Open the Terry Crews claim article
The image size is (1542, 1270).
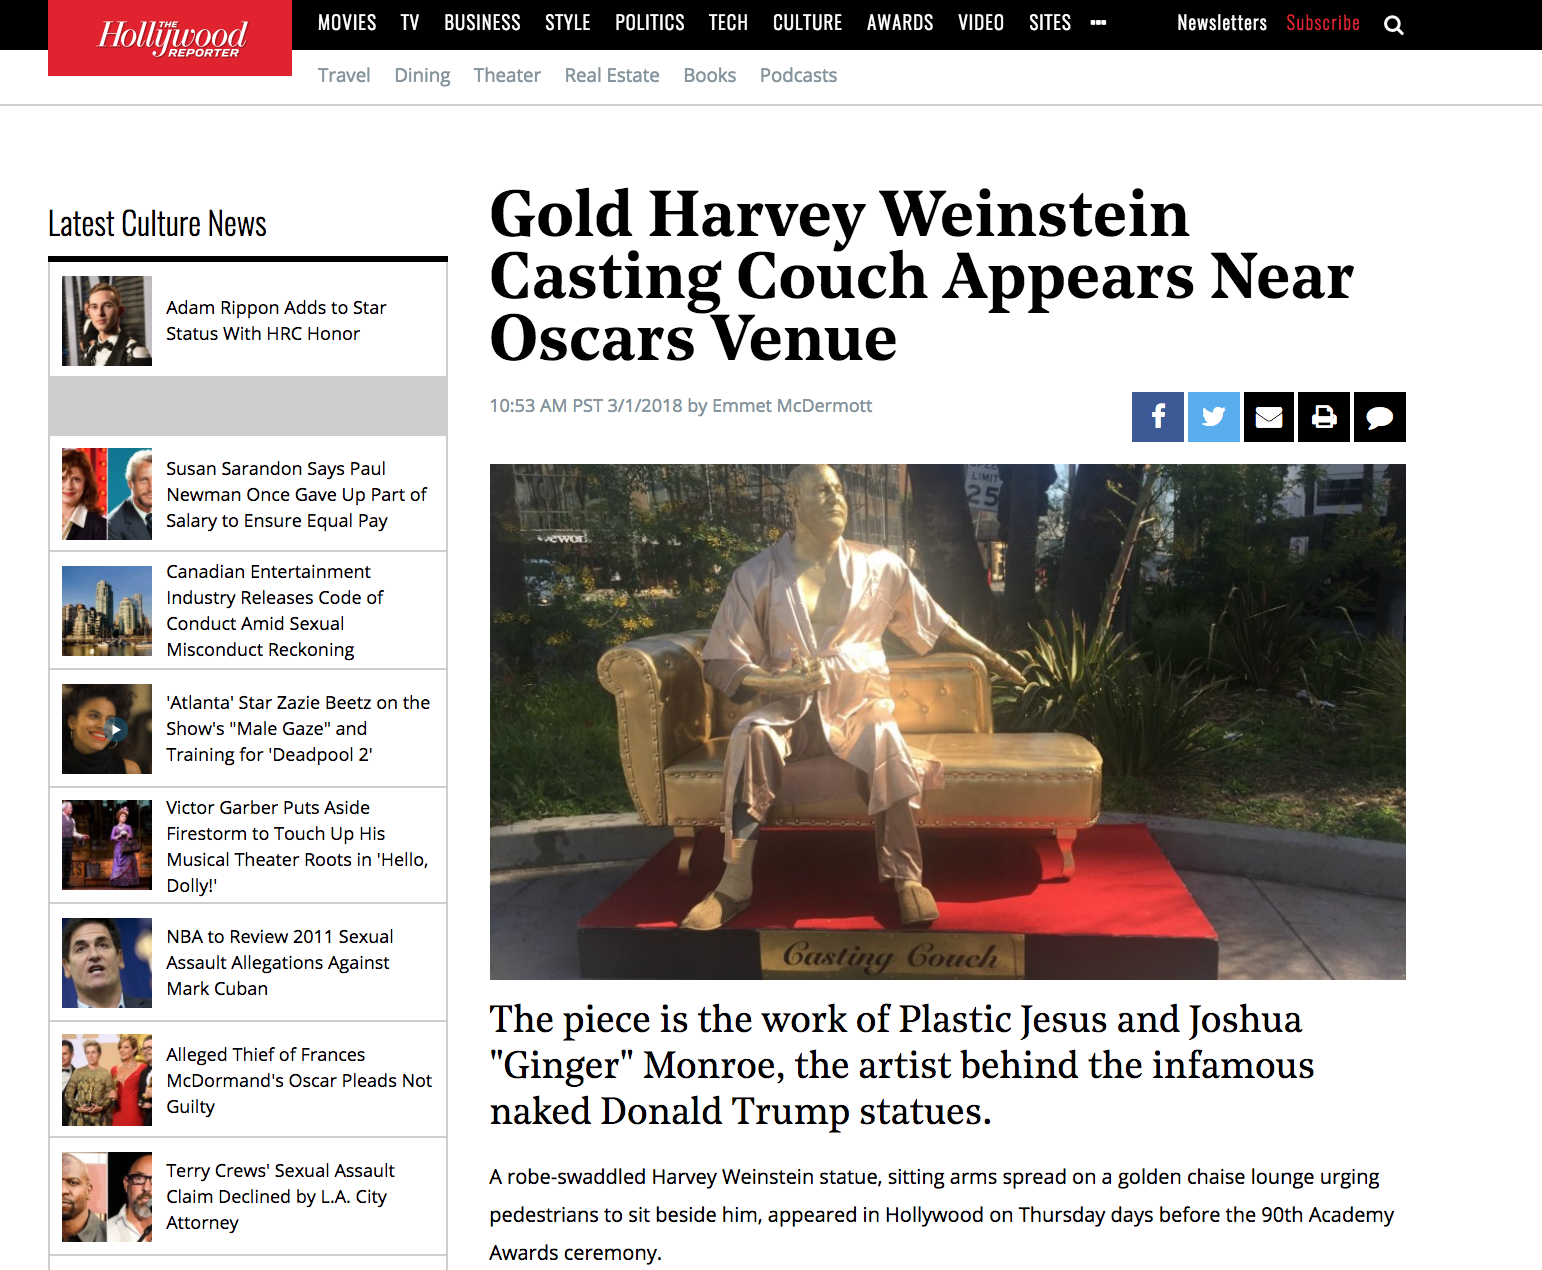tap(279, 1196)
